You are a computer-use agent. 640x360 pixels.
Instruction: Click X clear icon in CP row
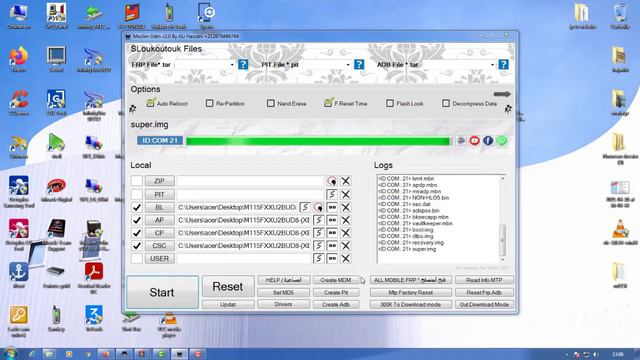345,233
